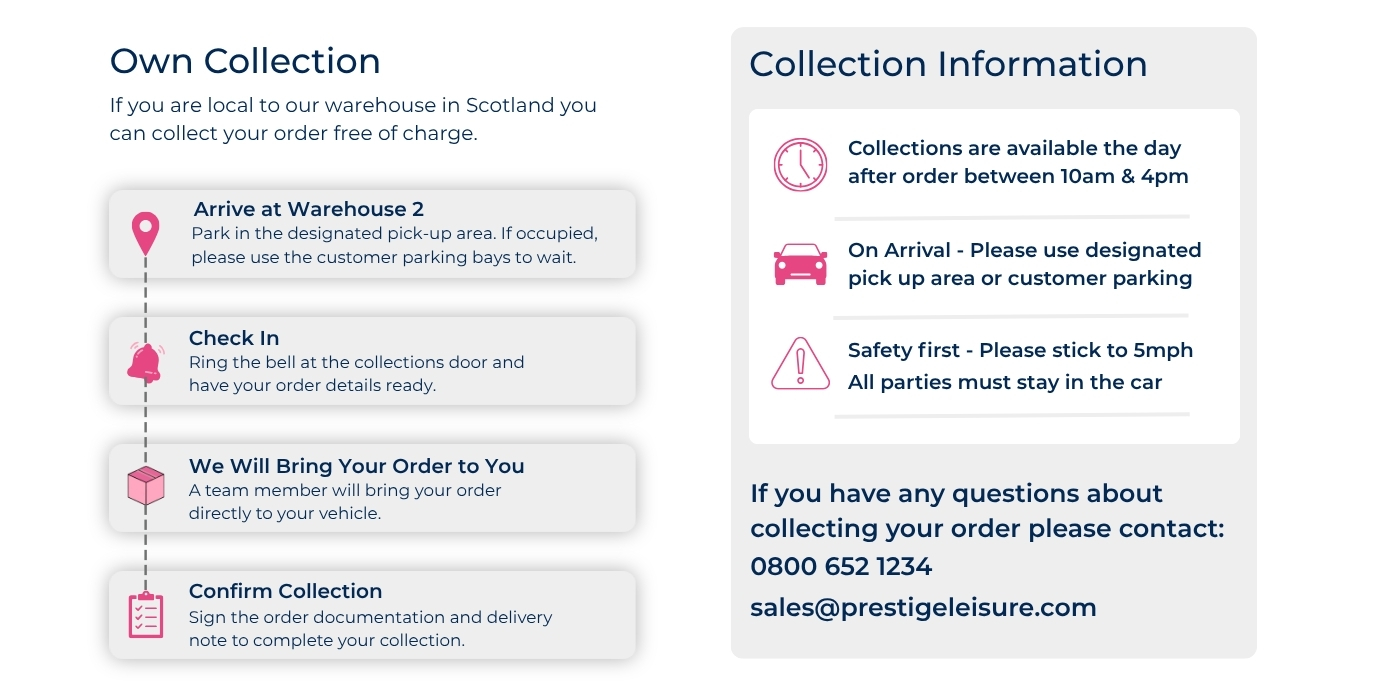Click the sales@prestigeleisure.com email address
Viewport: 1400px width, 700px height.
point(923,607)
